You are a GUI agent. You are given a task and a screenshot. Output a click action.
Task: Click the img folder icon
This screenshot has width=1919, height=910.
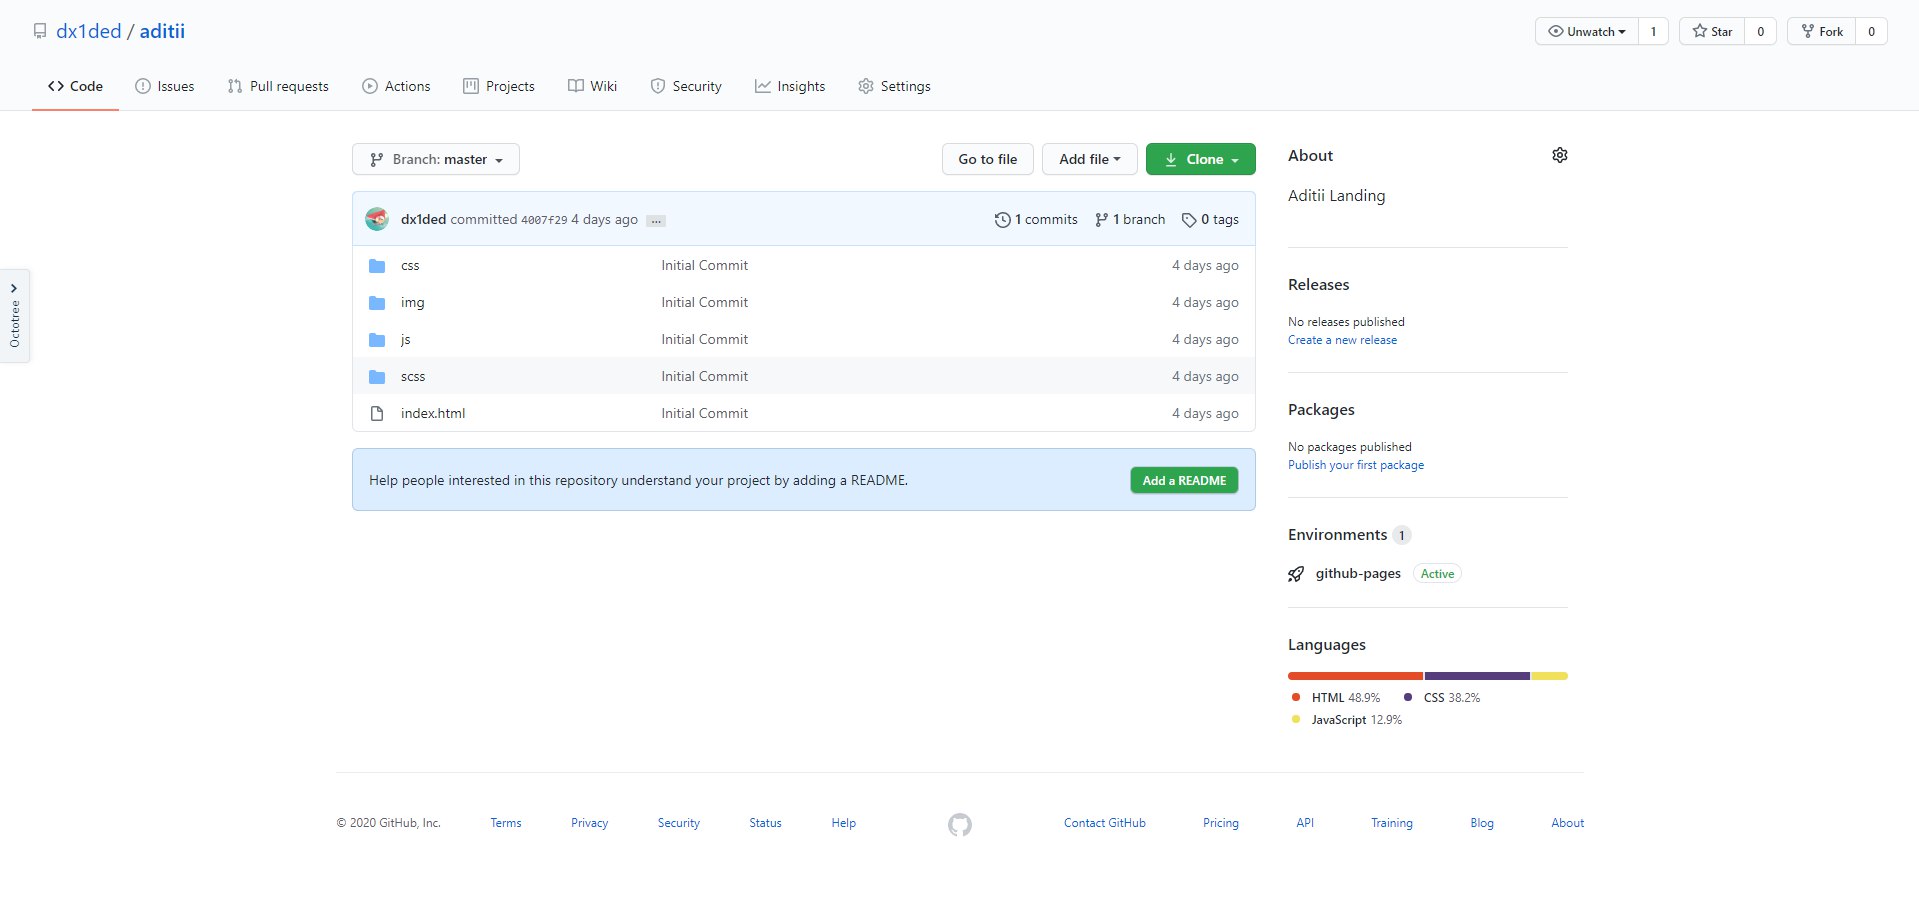pos(377,303)
